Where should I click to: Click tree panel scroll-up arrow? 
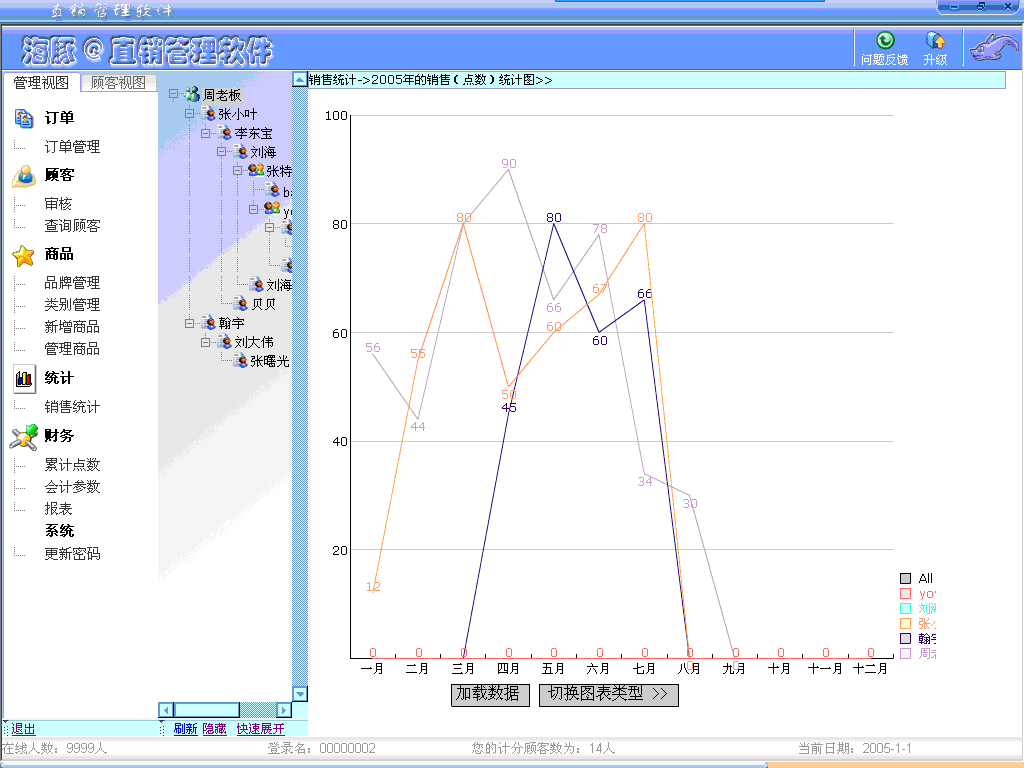click(300, 80)
